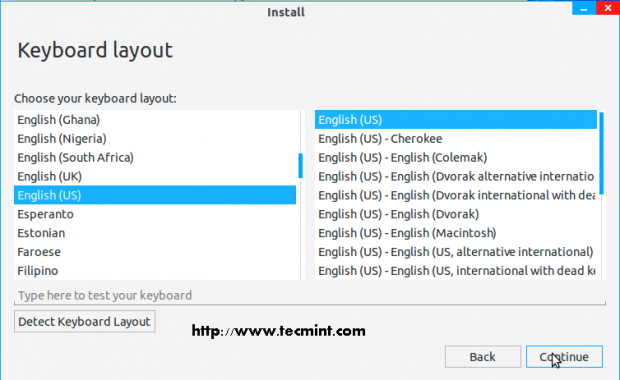Select English (US) variant at top of right list
Image resolution: width=620 pixels, height=380 pixels.
point(456,120)
